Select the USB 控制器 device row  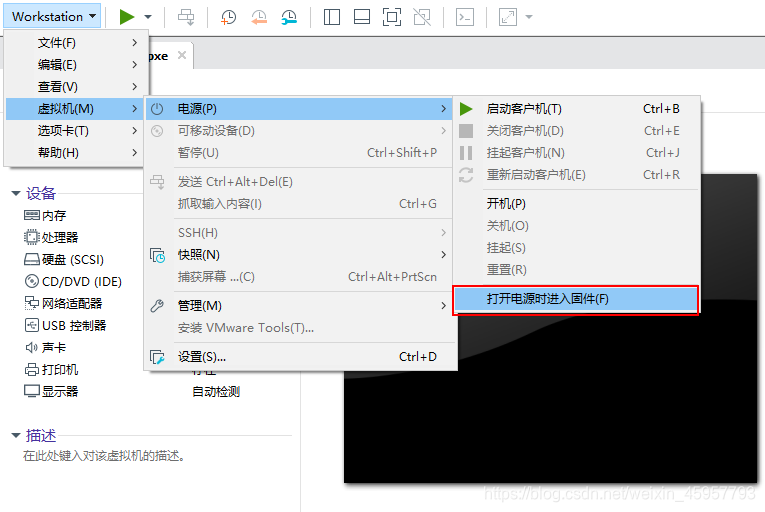65,325
